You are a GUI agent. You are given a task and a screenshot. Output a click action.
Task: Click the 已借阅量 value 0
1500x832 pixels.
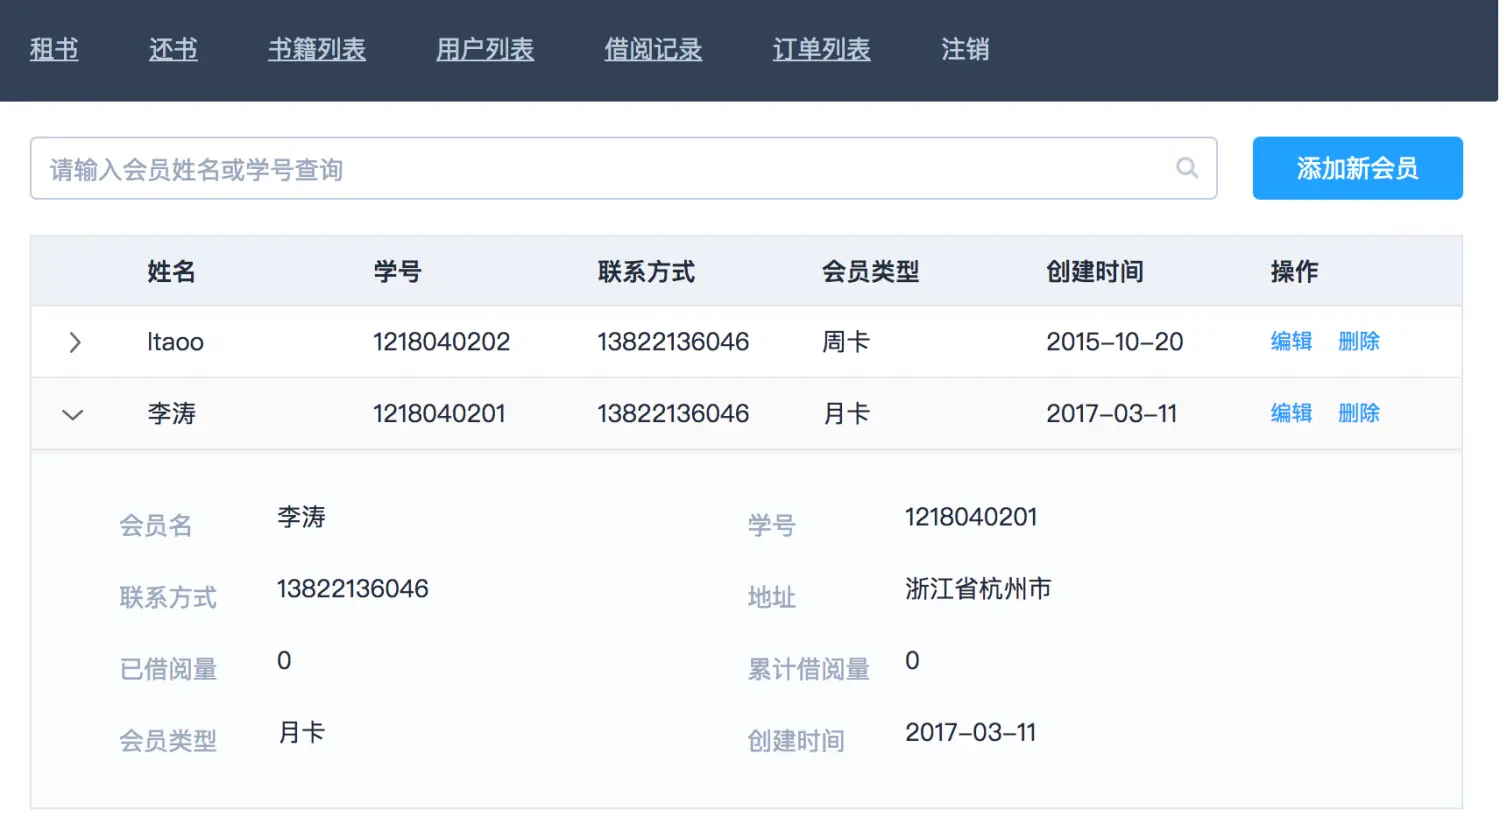(284, 661)
